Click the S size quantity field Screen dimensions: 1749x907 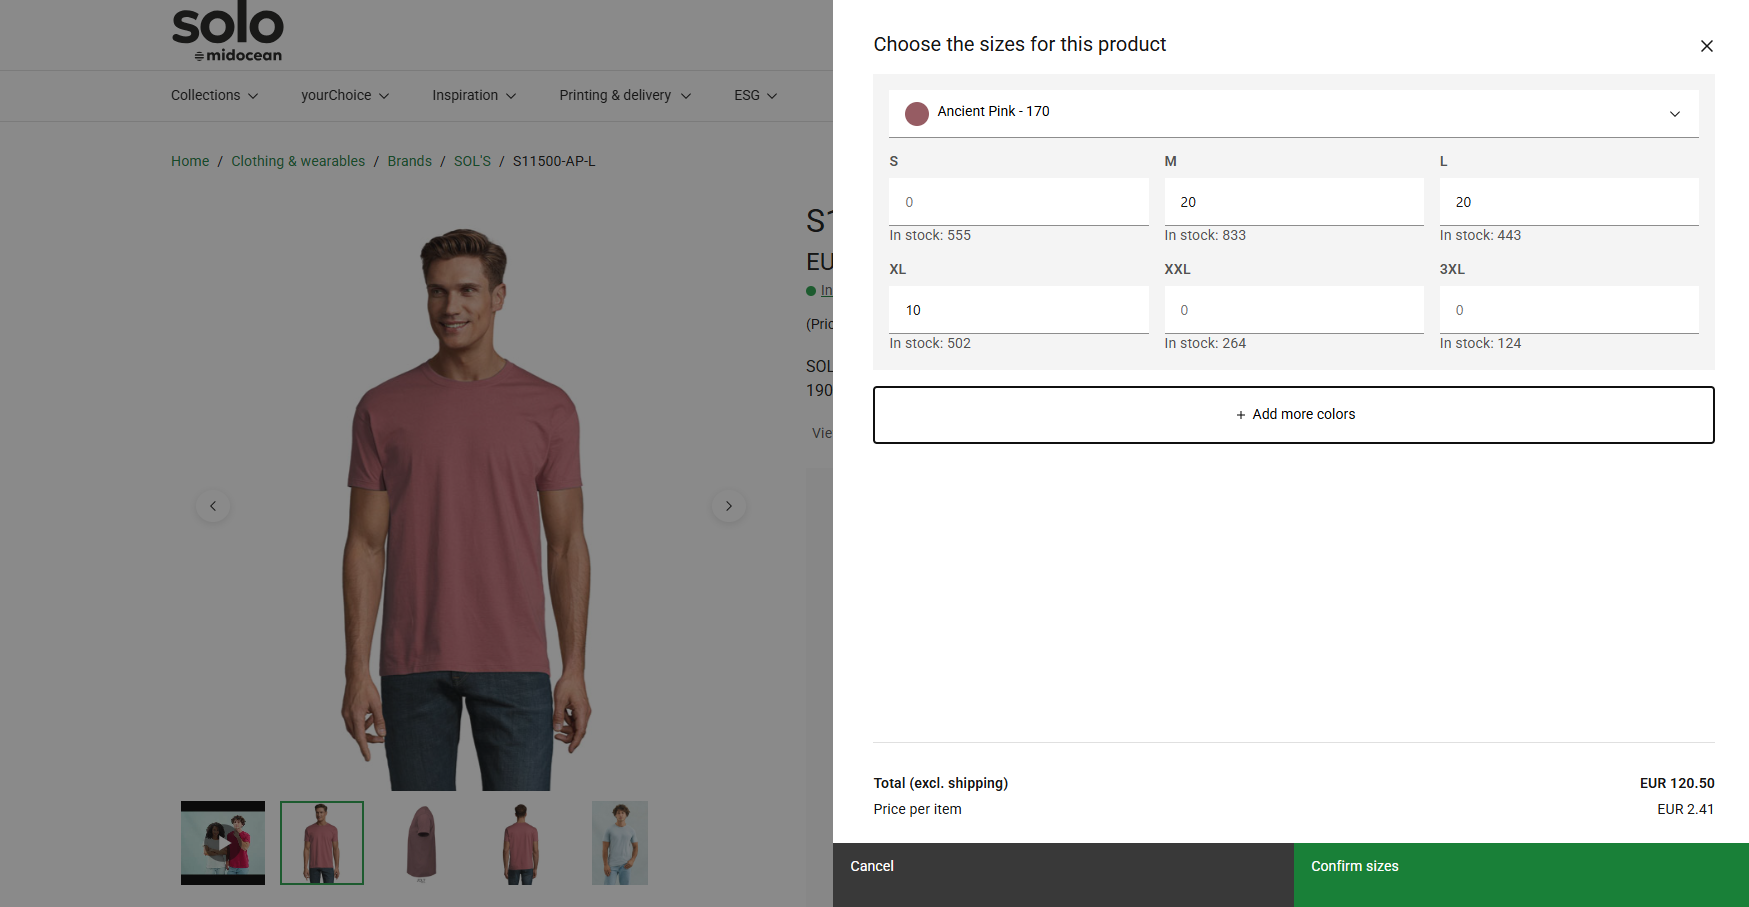pyautogui.click(x=1018, y=202)
